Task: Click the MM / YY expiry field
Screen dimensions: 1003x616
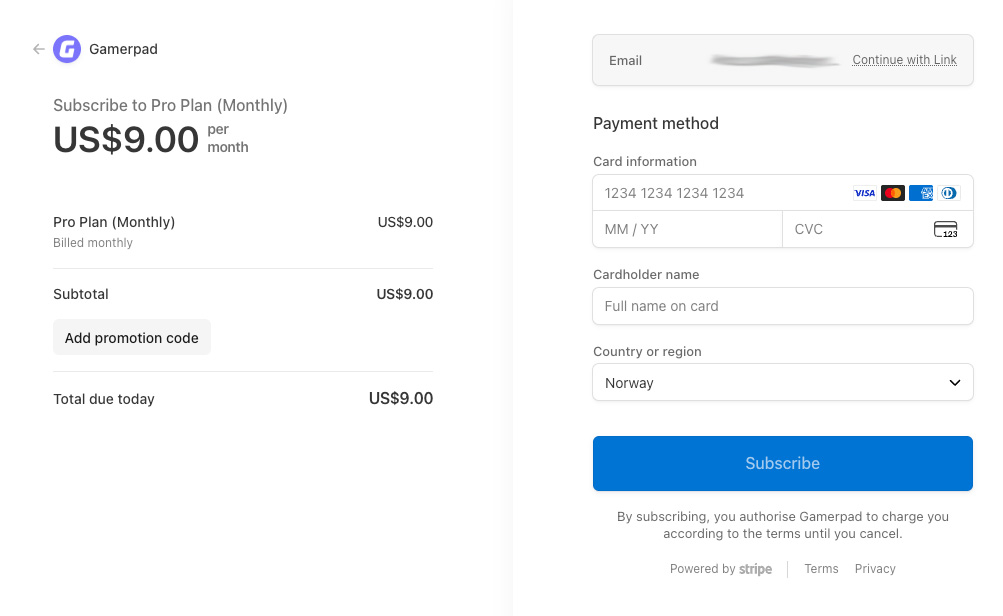Action: click(x=687, y=230)
